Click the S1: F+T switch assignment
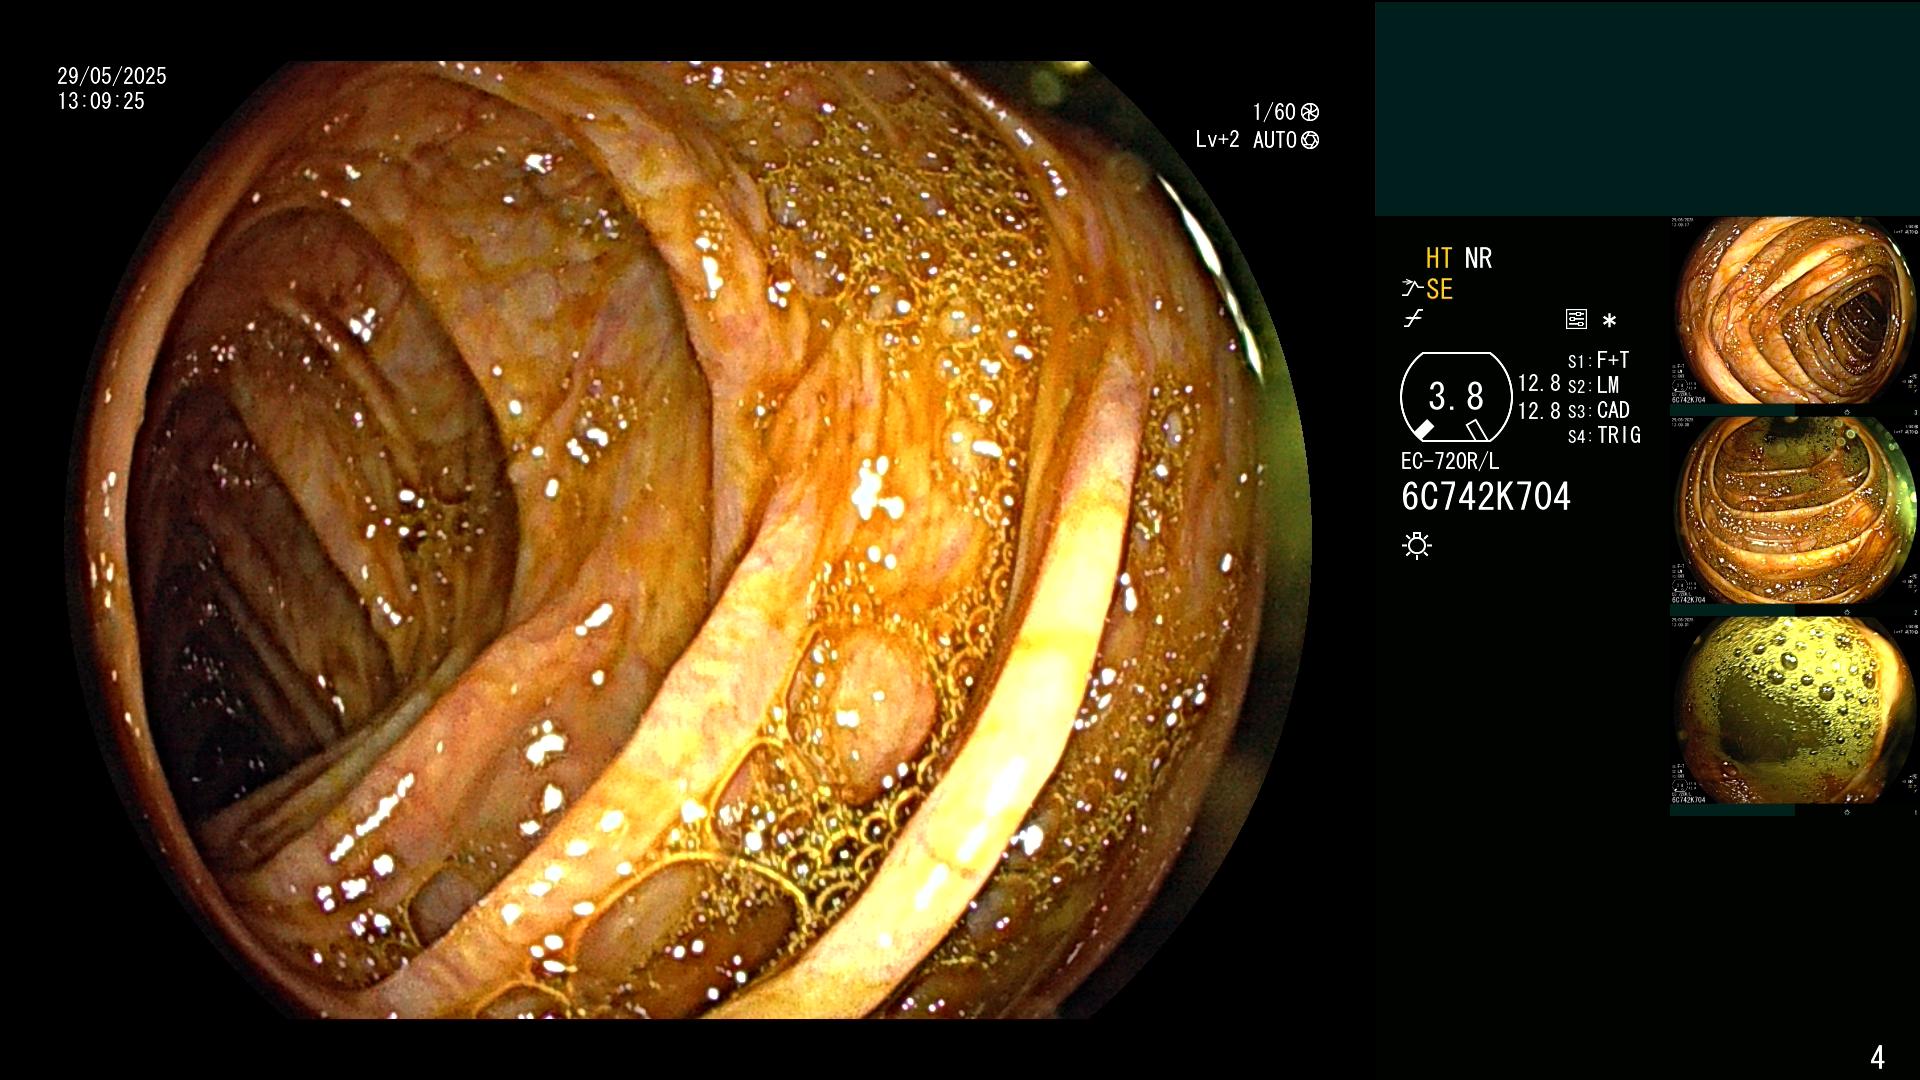This screenshot has width=1920, height=1080. (1598, 360)
